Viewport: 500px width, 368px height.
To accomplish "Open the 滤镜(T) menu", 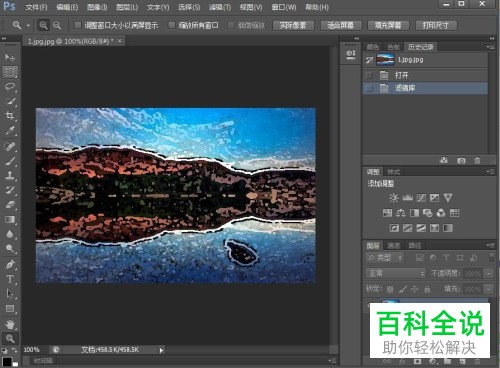I will (x=220, y=7).
